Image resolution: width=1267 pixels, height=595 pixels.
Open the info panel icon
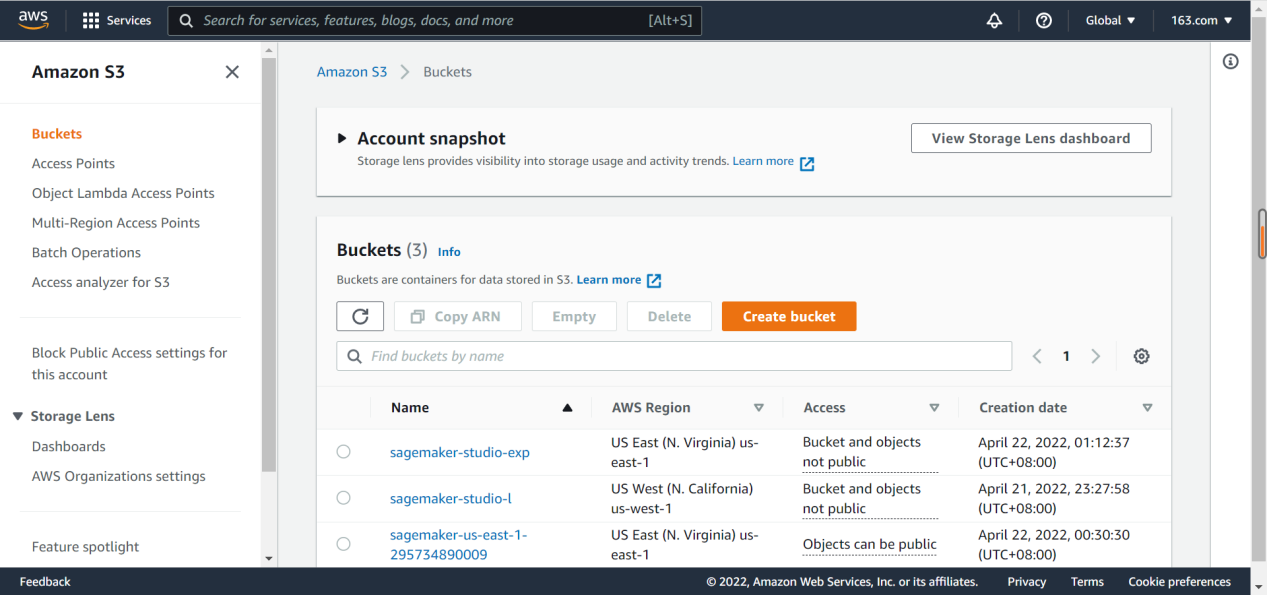point(1231,62)
